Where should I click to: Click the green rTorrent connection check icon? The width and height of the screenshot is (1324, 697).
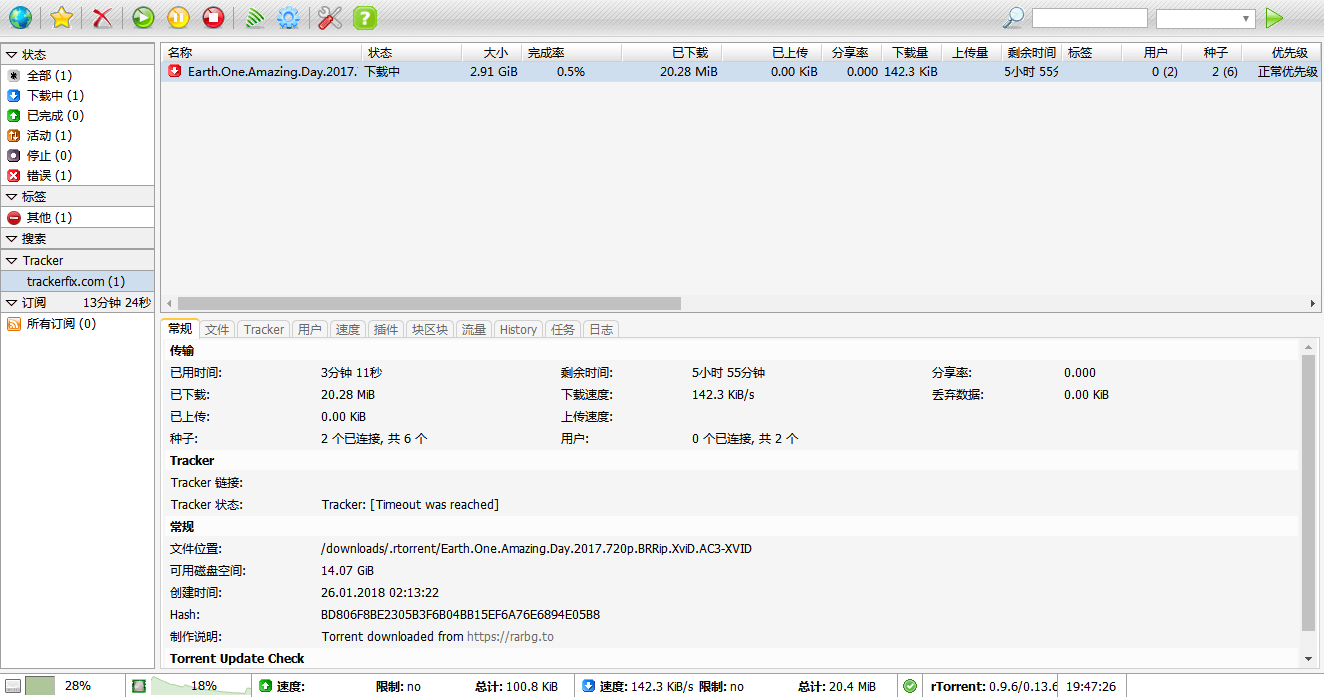[909, 686]
